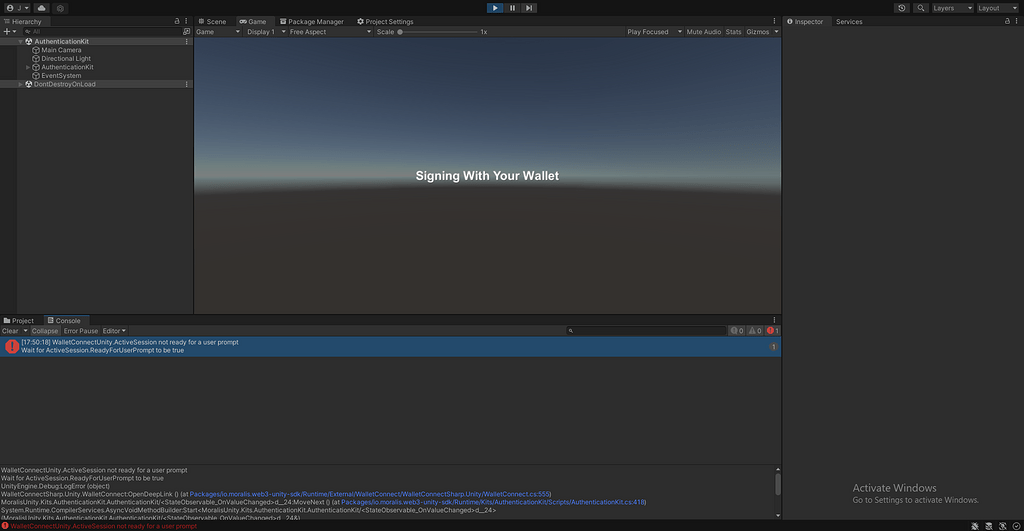Select the Game tab

[253, 22]
